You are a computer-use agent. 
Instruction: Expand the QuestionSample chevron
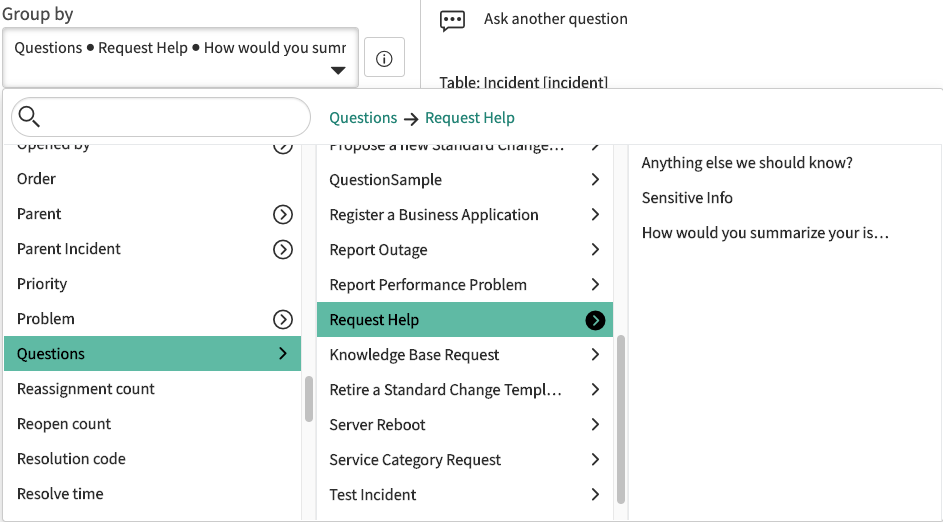[x=595, y=180]
